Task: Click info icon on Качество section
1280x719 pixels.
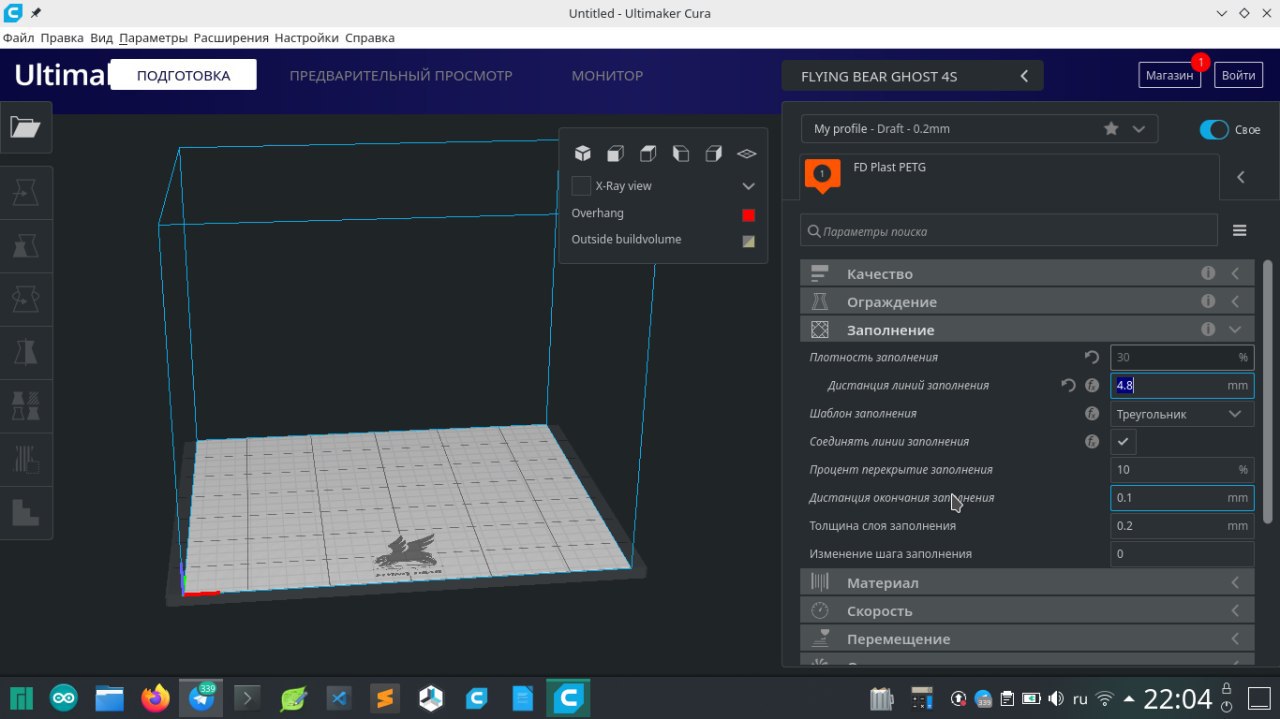Action: point(1208,273)
